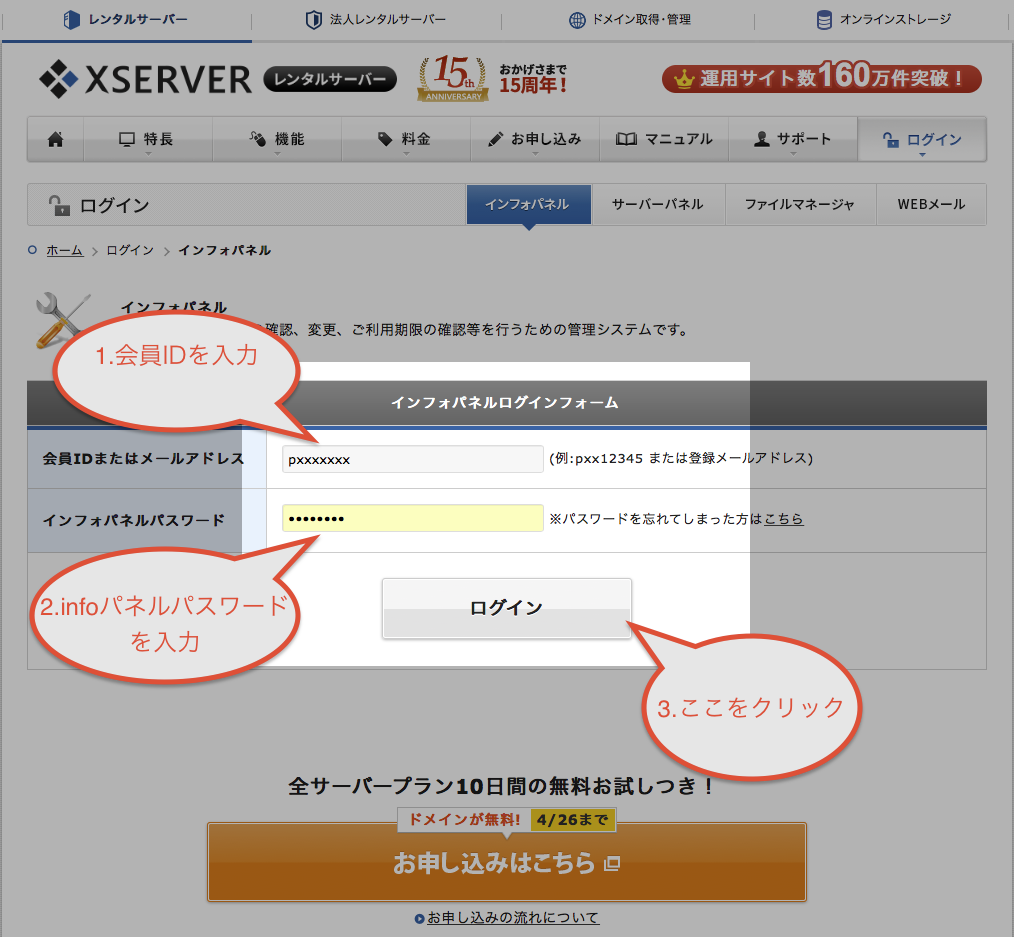Open the お申し込み application menu
Viewport: 1014px width, 937px height.
[x=535, y=139]
